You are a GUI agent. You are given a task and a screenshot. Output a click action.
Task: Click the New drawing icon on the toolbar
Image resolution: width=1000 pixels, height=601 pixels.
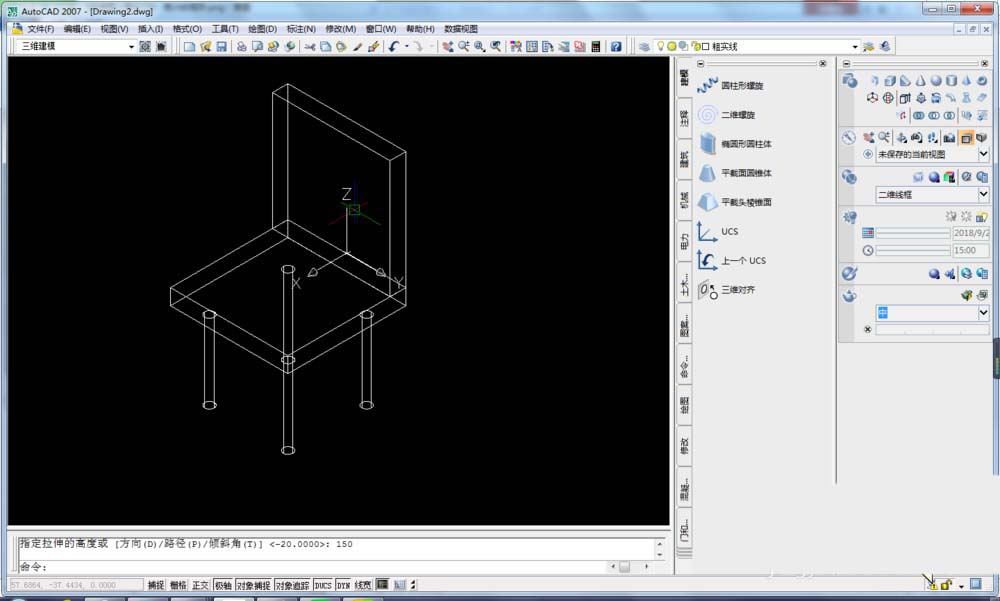pyautogui.click(x=188, y=46)
